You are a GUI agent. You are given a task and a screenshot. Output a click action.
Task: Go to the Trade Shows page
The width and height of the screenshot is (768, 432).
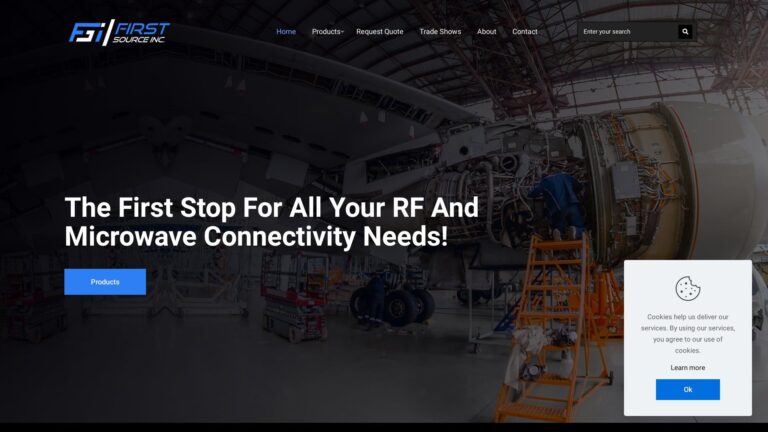(440, 31)
